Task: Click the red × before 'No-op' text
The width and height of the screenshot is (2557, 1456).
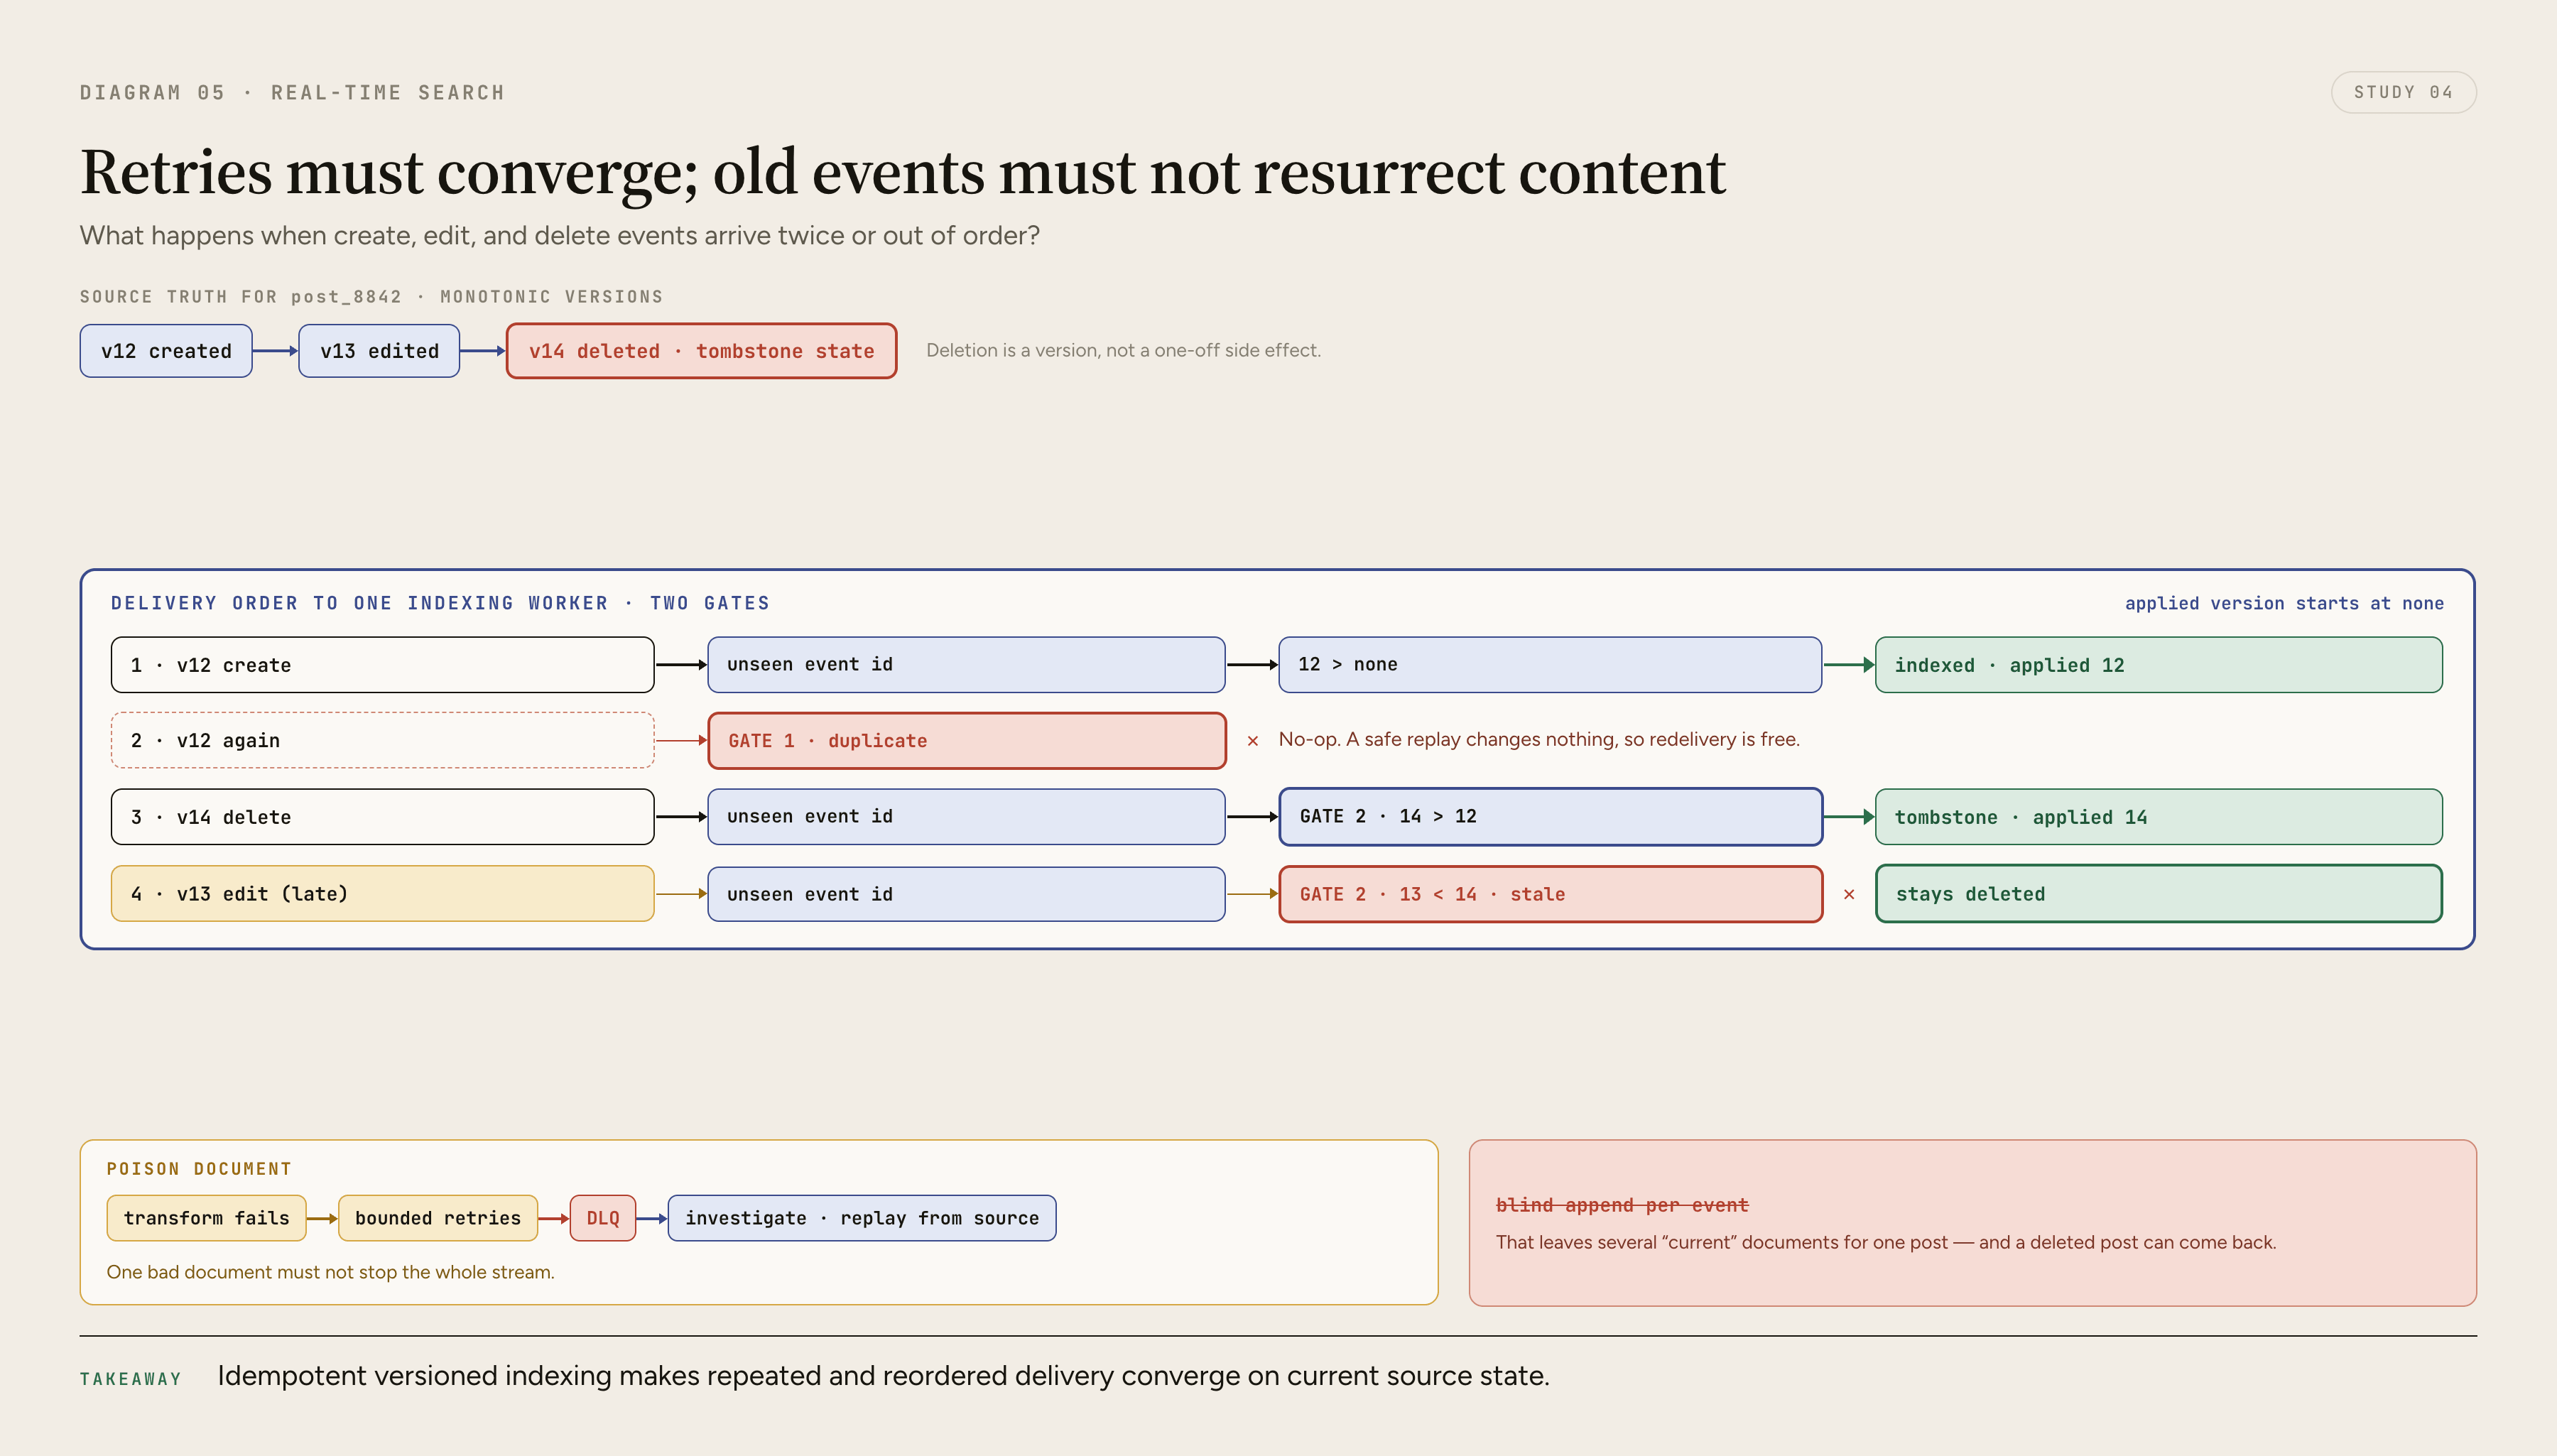Action: [x=1253, y=741]
